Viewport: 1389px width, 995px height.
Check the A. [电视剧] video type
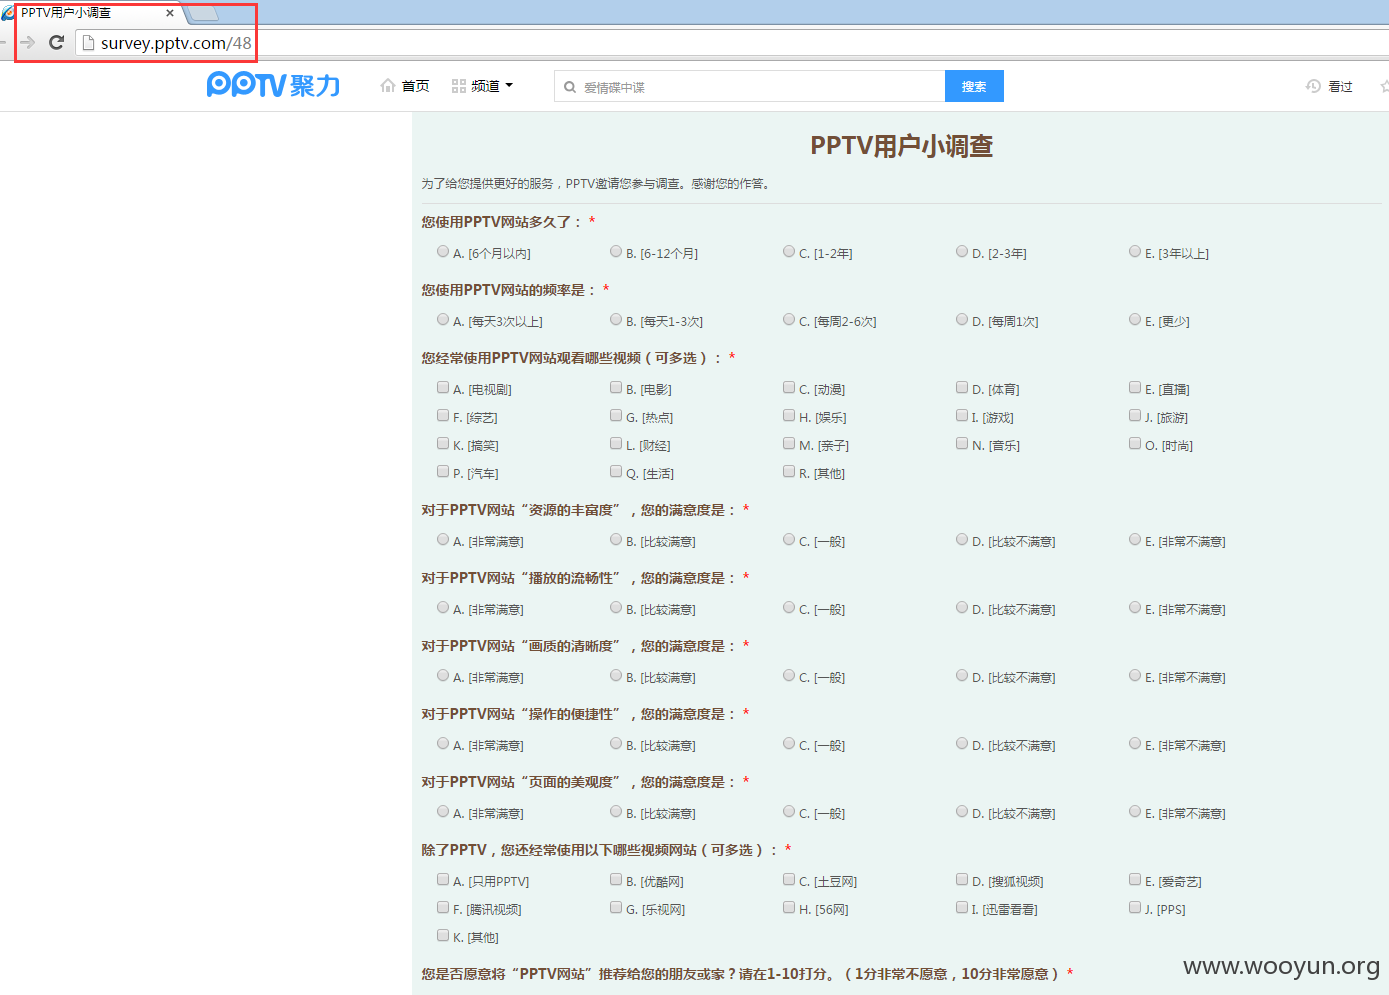(x=443, y=388)
